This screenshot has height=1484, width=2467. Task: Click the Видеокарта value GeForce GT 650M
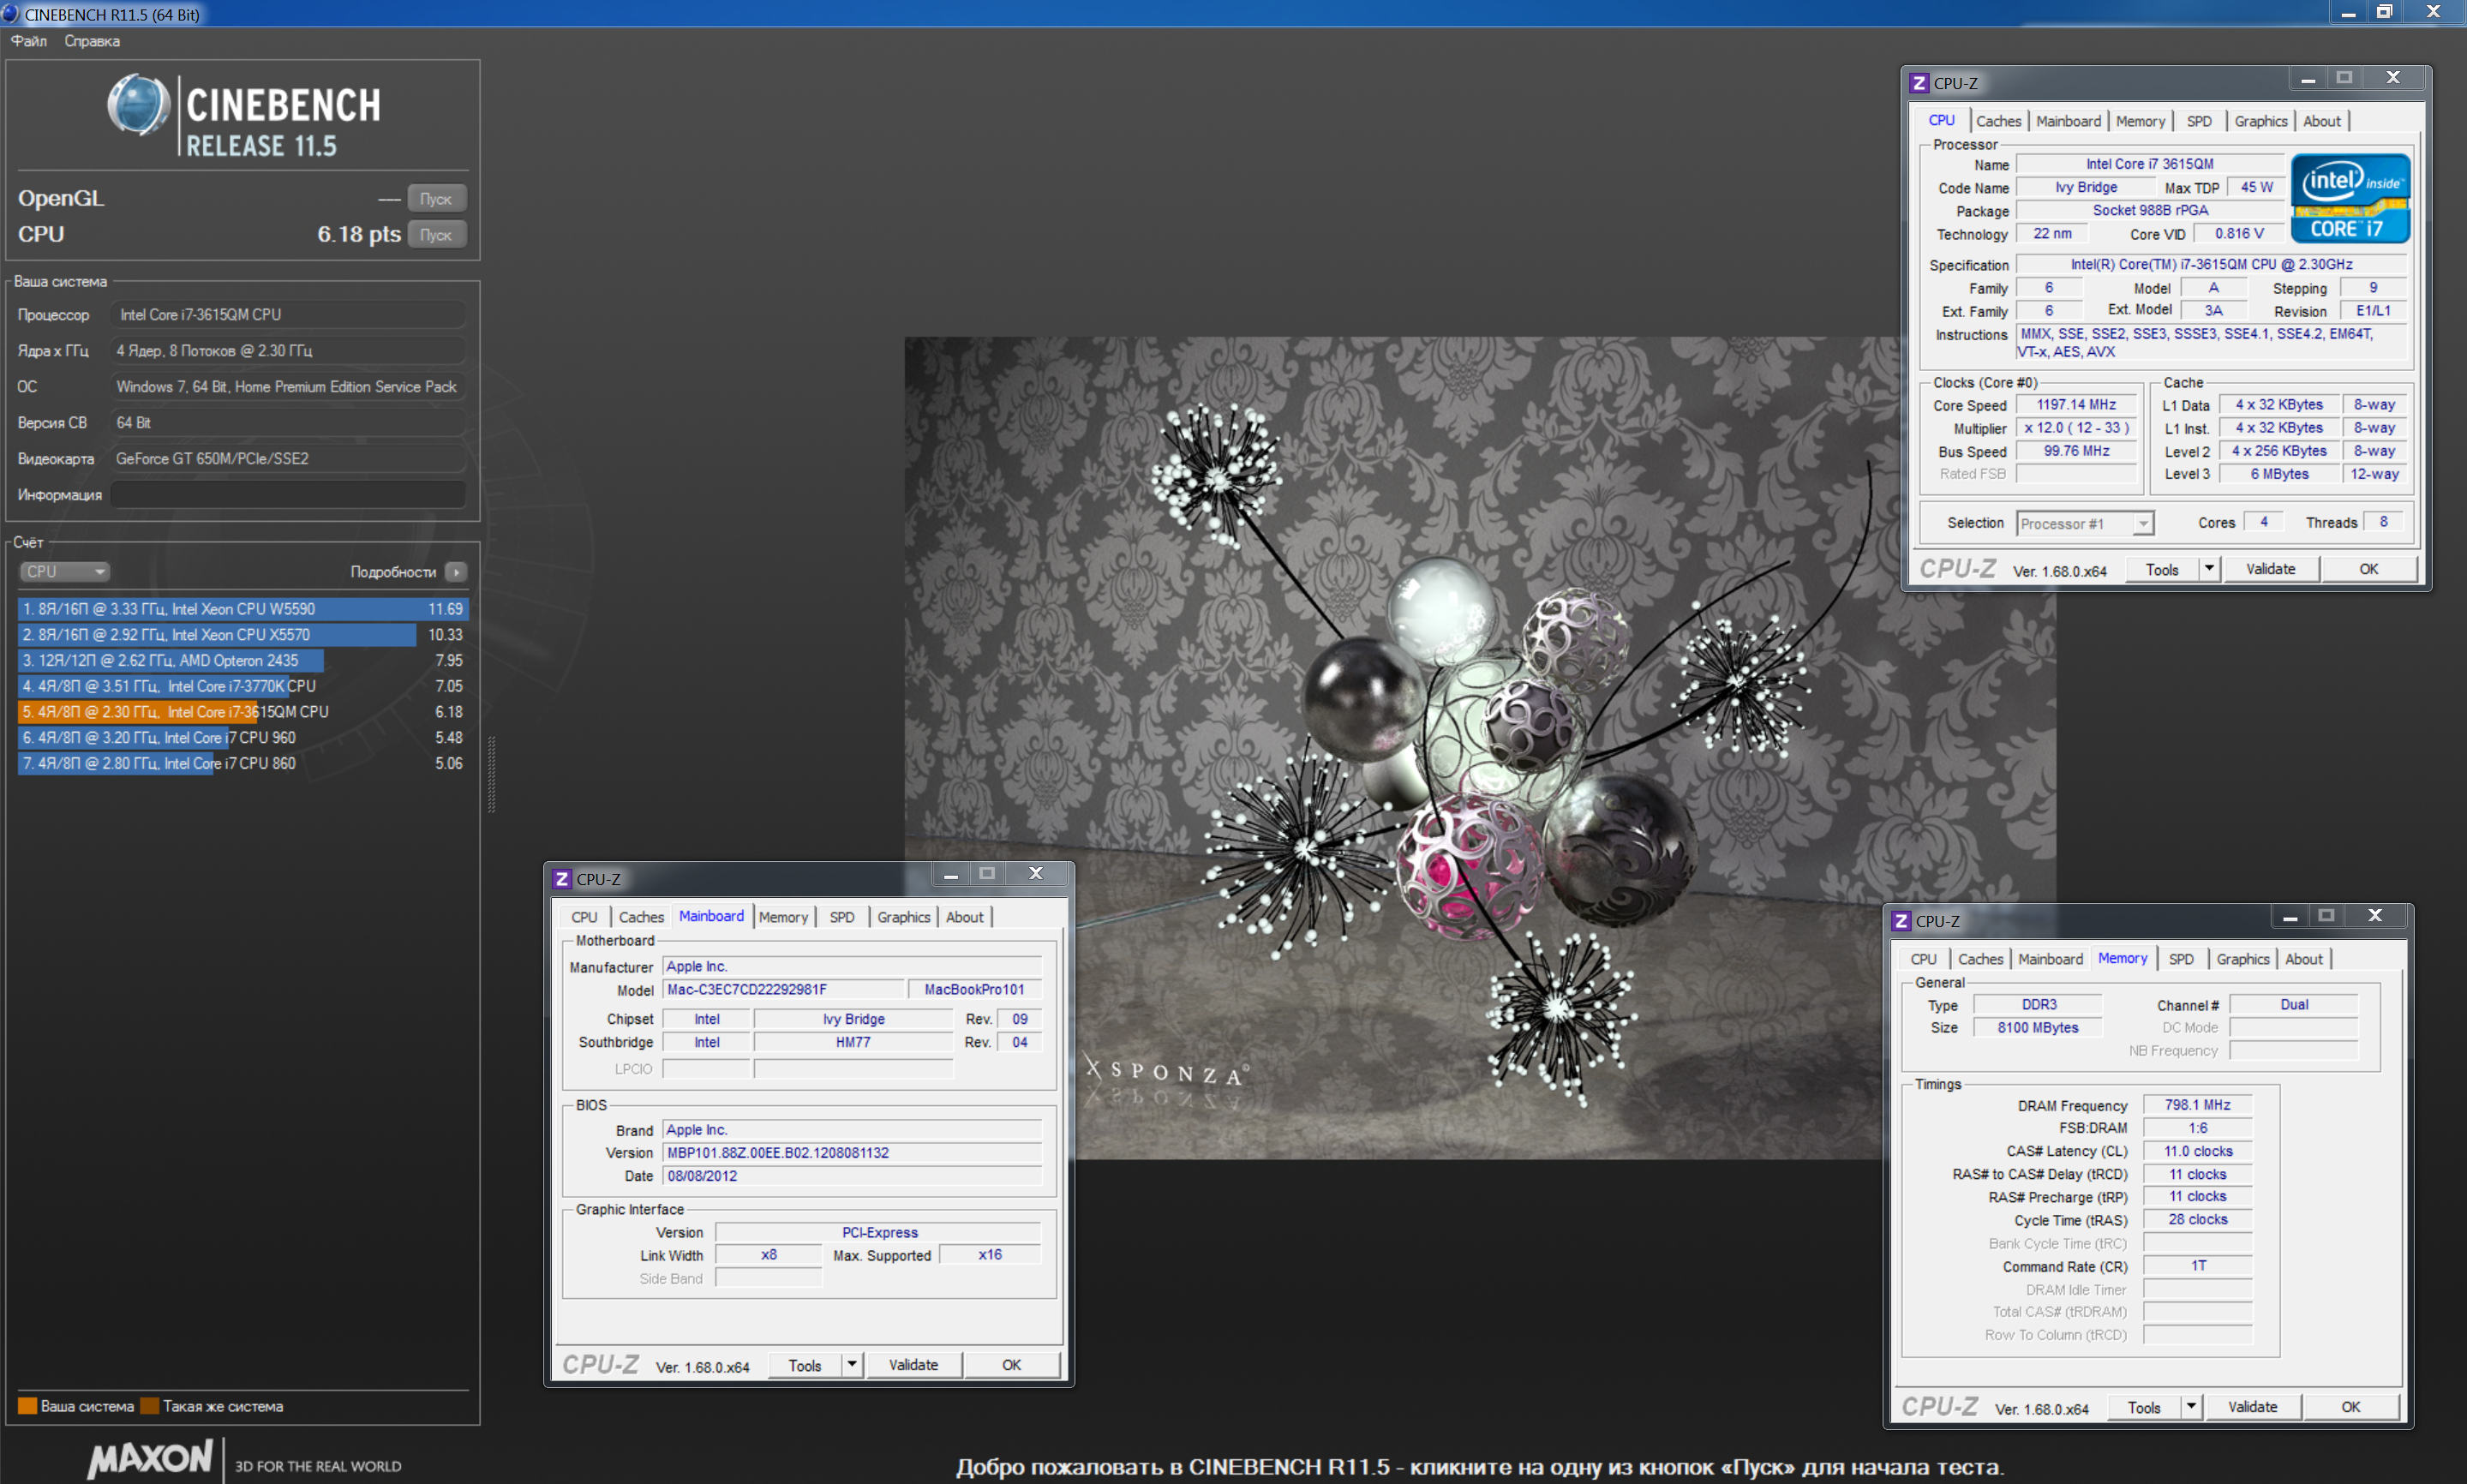click(288, 459)
